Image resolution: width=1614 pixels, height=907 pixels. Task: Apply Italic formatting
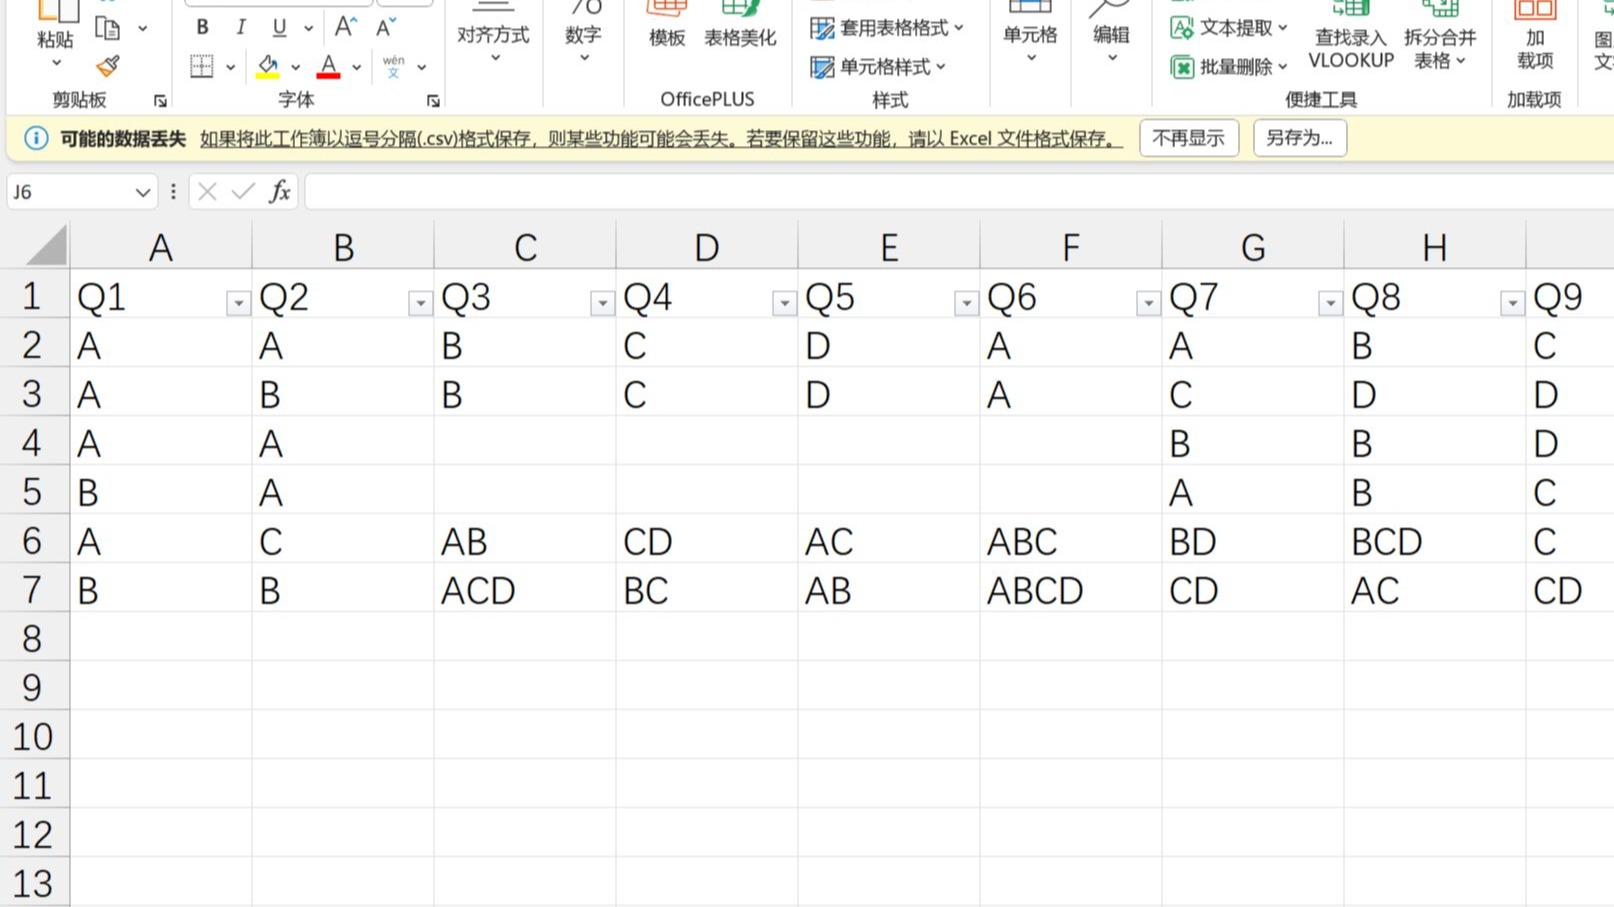(241, 27)
